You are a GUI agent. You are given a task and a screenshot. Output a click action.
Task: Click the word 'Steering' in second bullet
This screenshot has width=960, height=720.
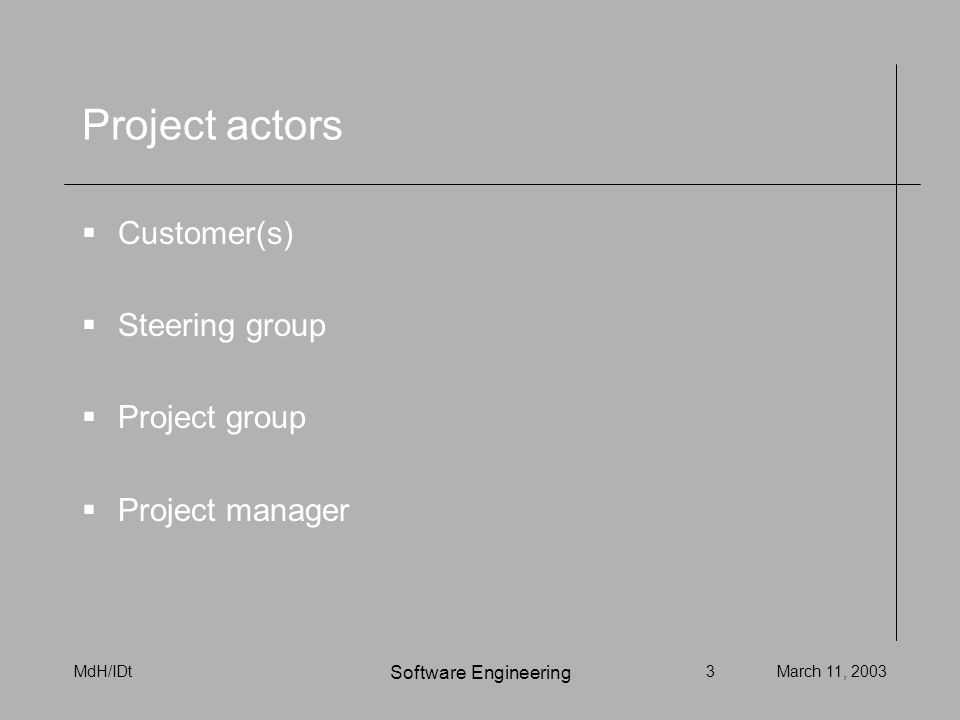(x=177, y=326)
